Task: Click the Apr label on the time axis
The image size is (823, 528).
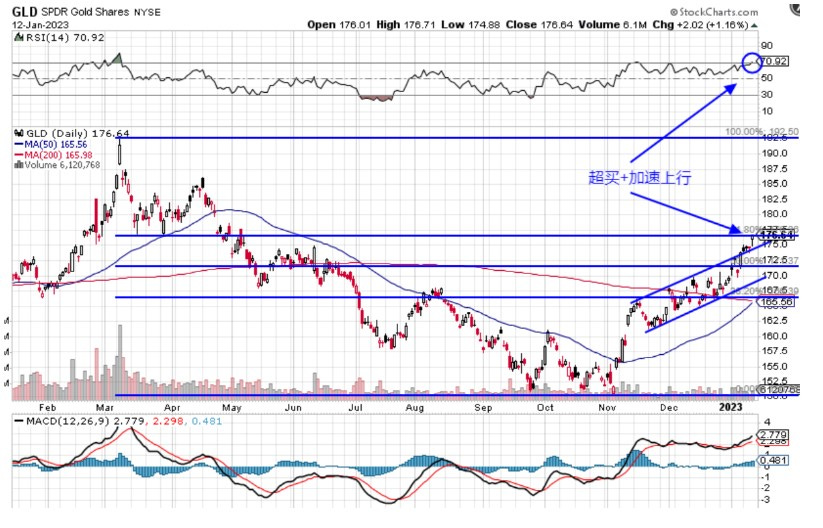Action: 172,408
